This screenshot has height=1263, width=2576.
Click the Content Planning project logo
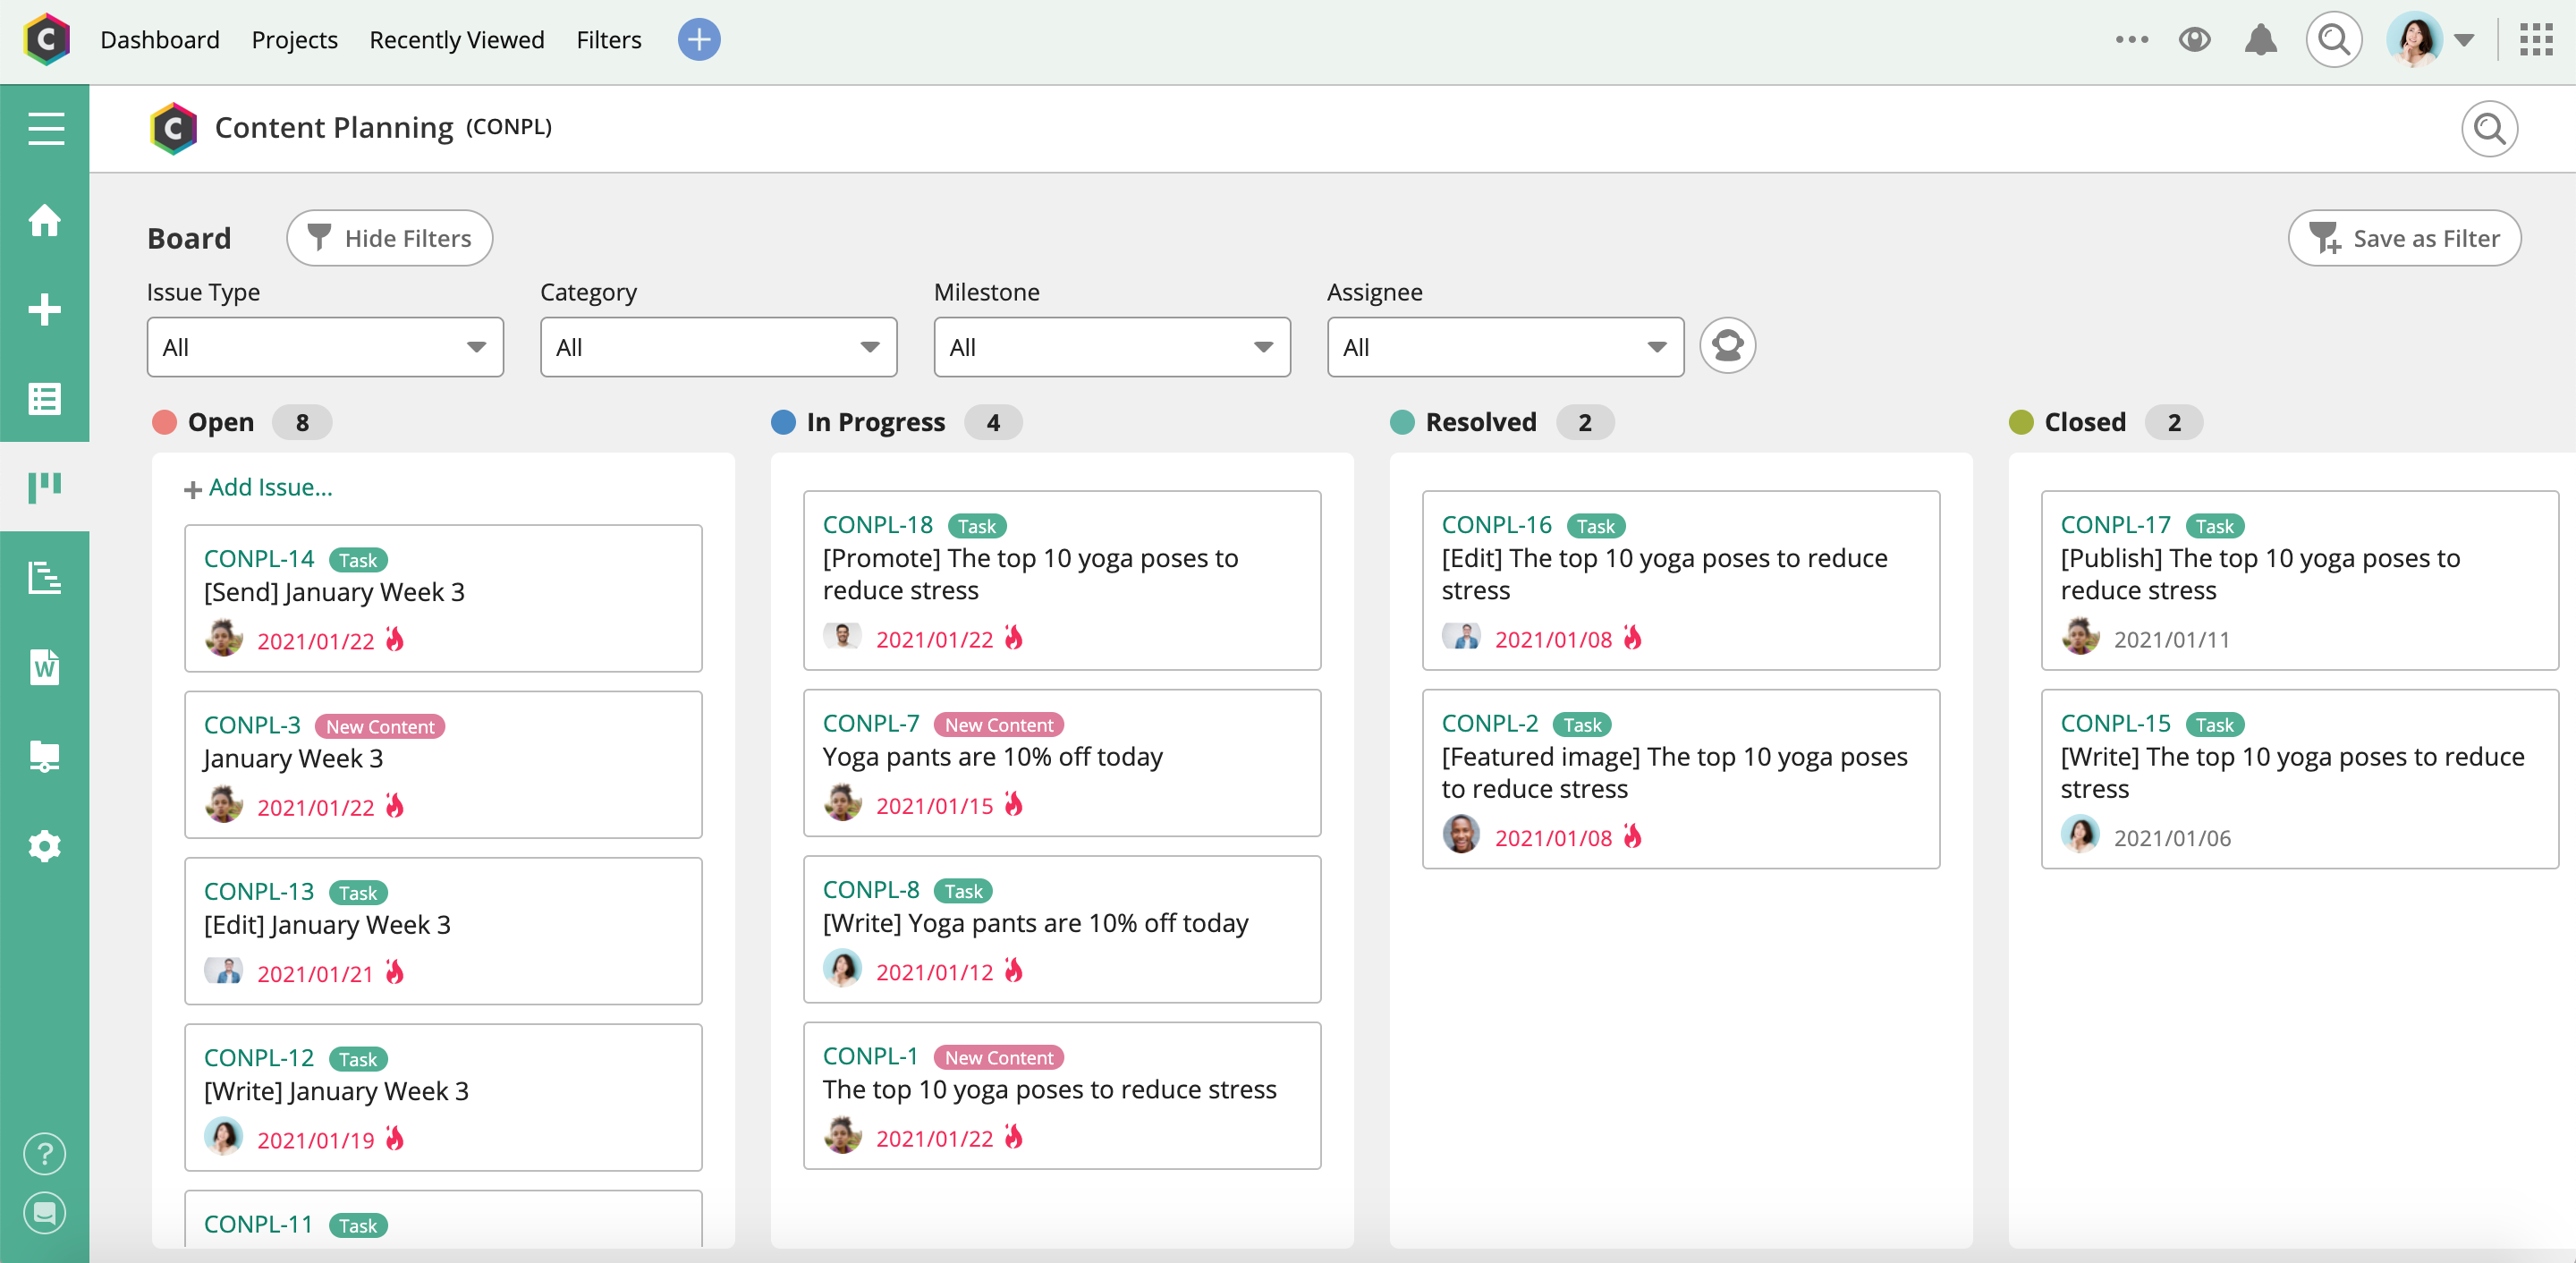[174, 128]
